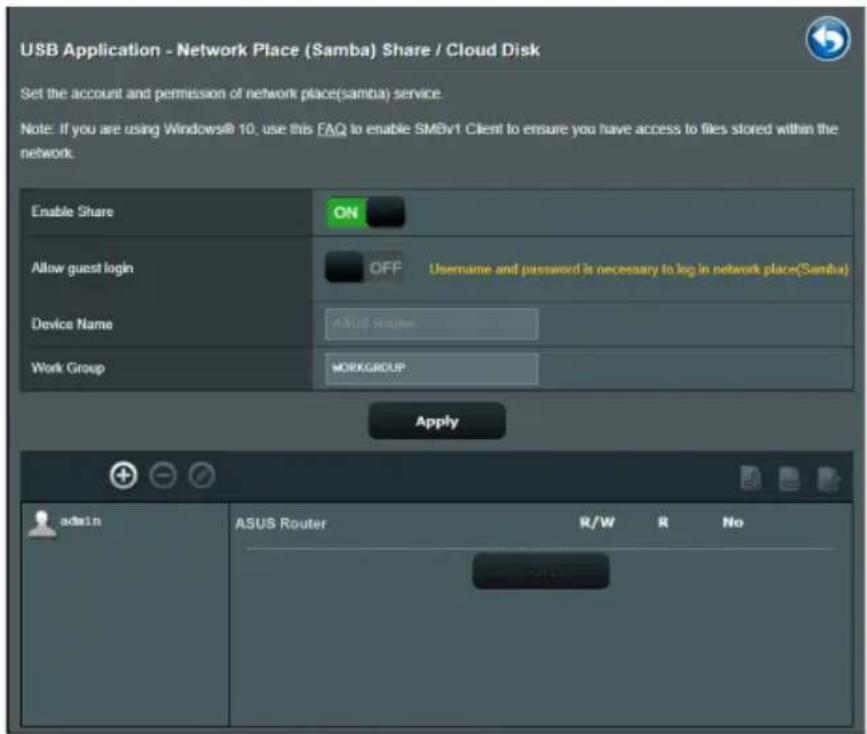
Task: Toggle the Allow guest login switch
Action: coord(364,268)
